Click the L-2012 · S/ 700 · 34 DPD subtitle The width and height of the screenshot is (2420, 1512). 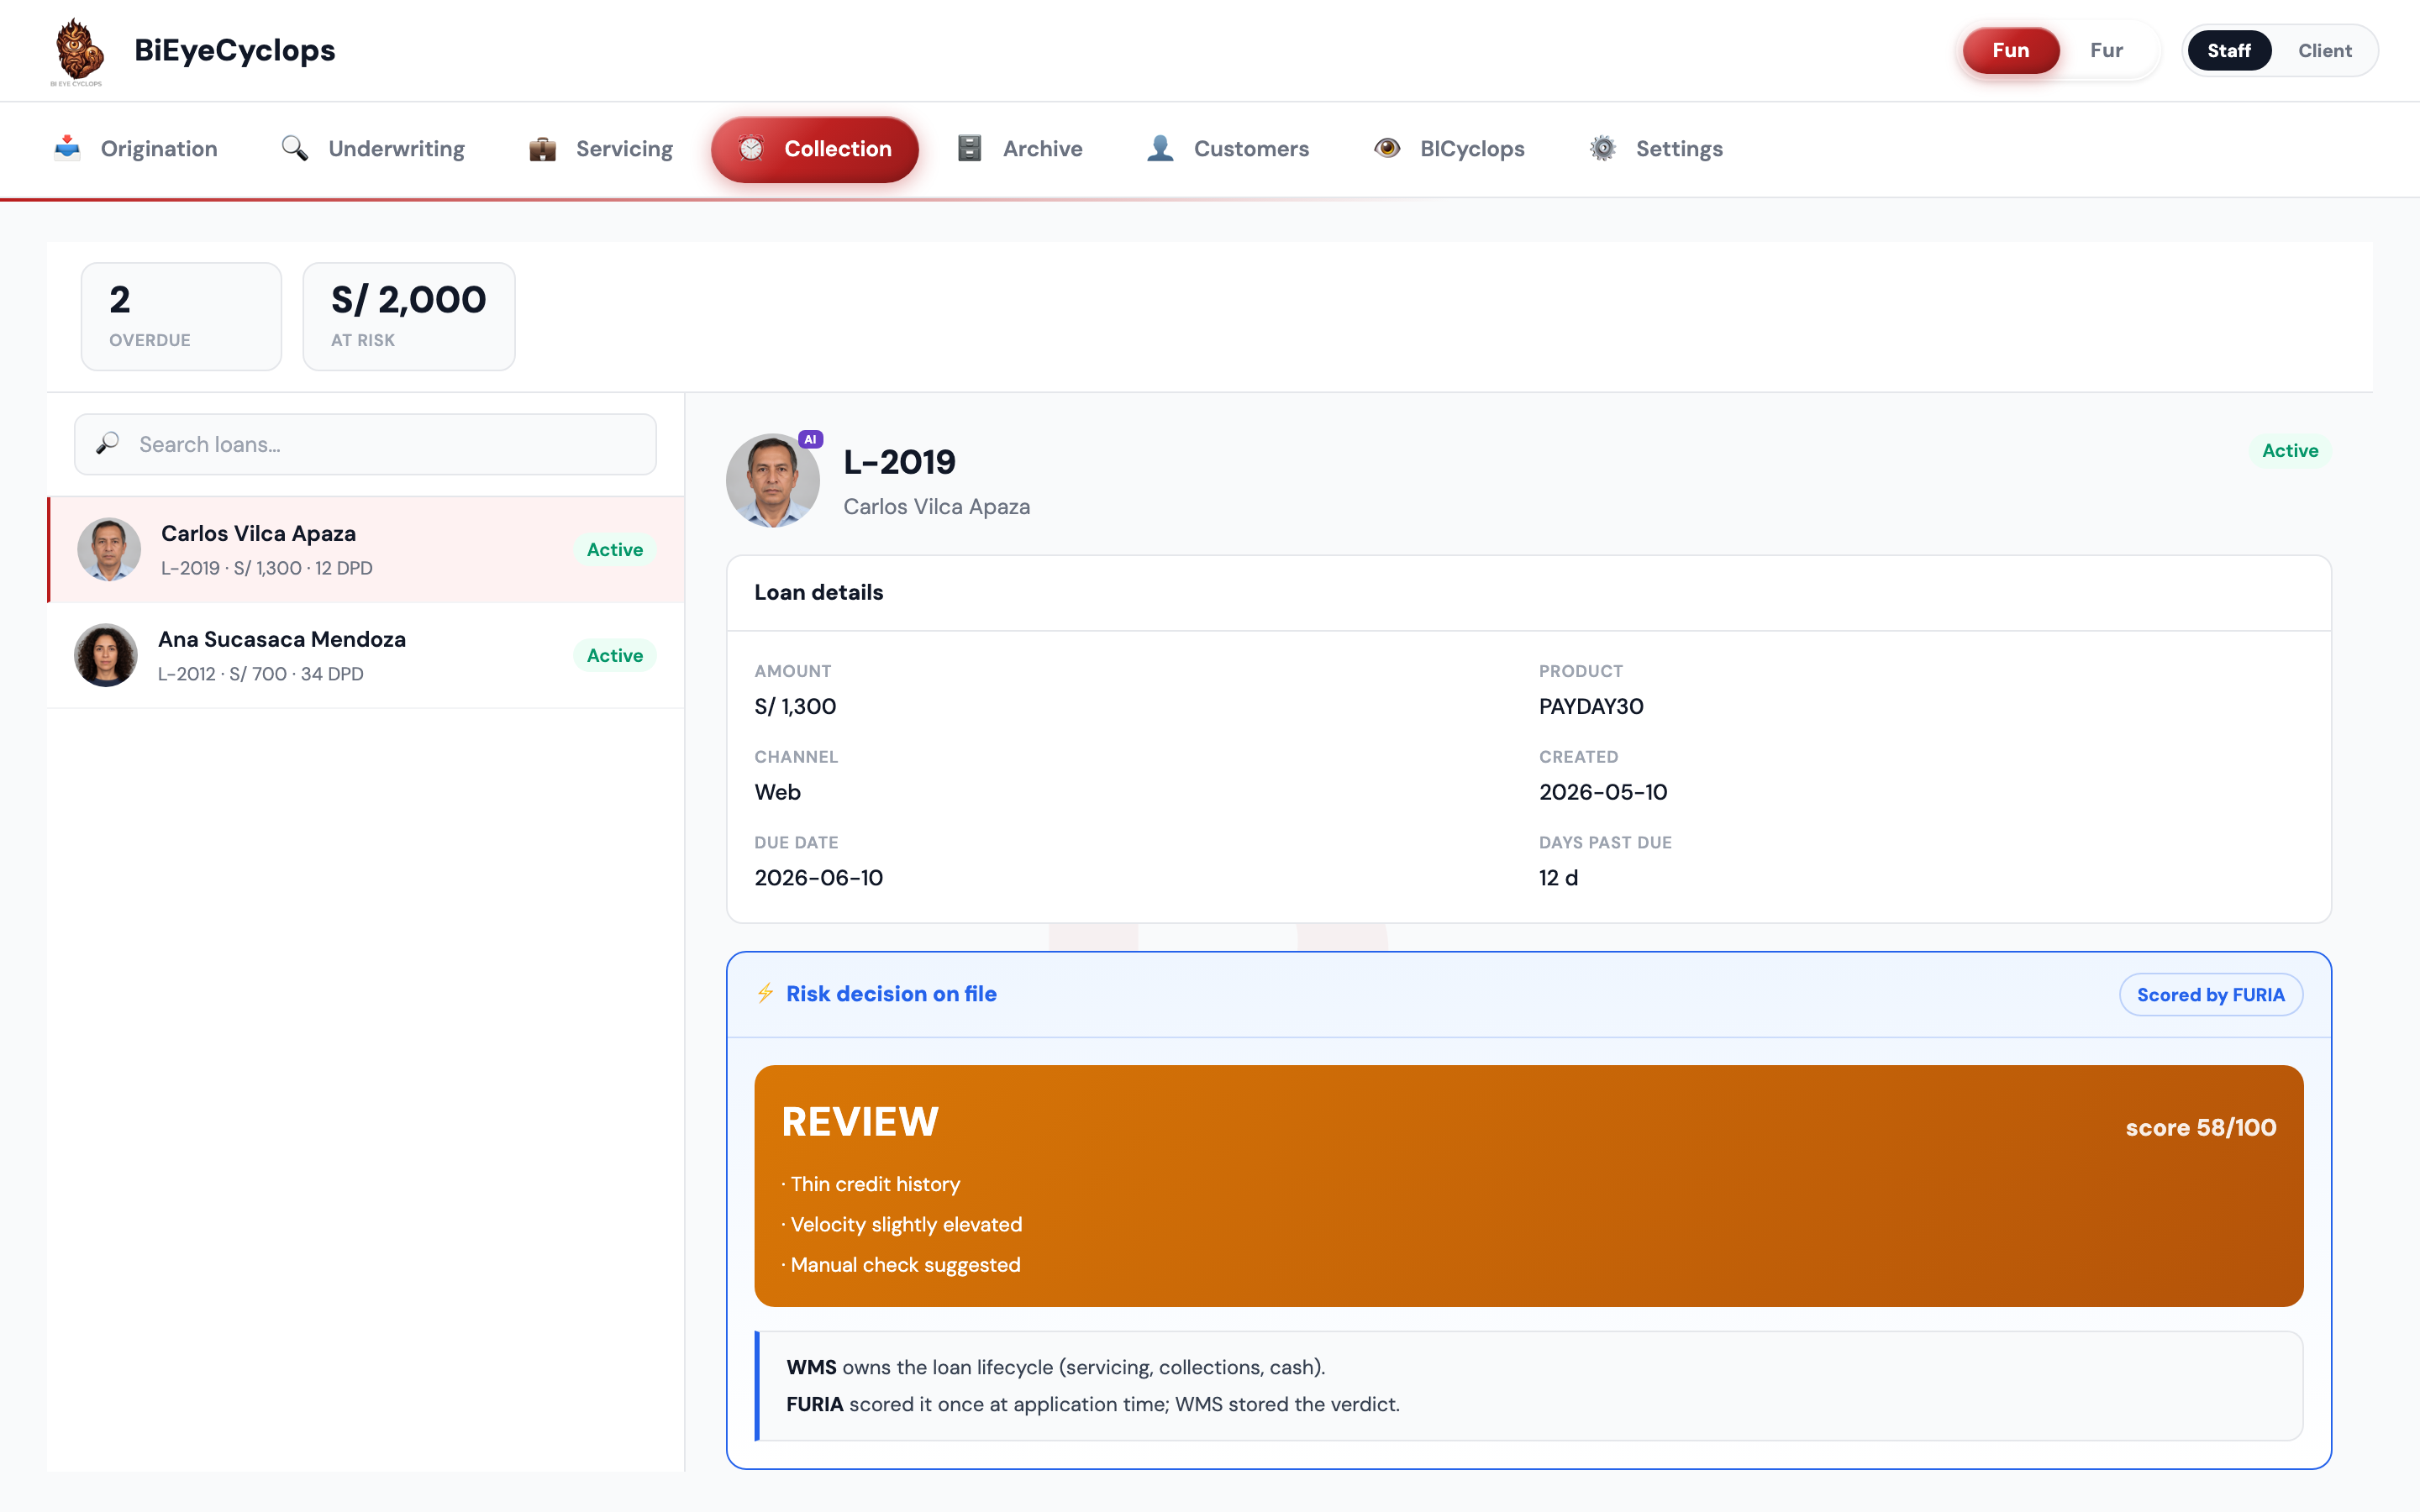[x=260, y=674]
